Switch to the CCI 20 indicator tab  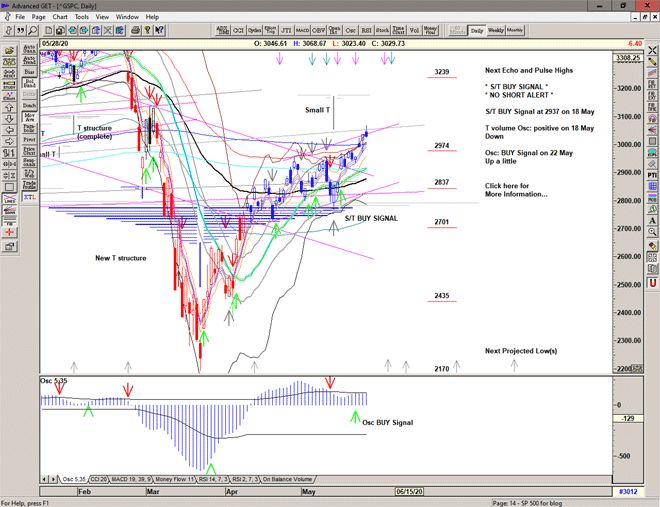[x=98, y=479]
